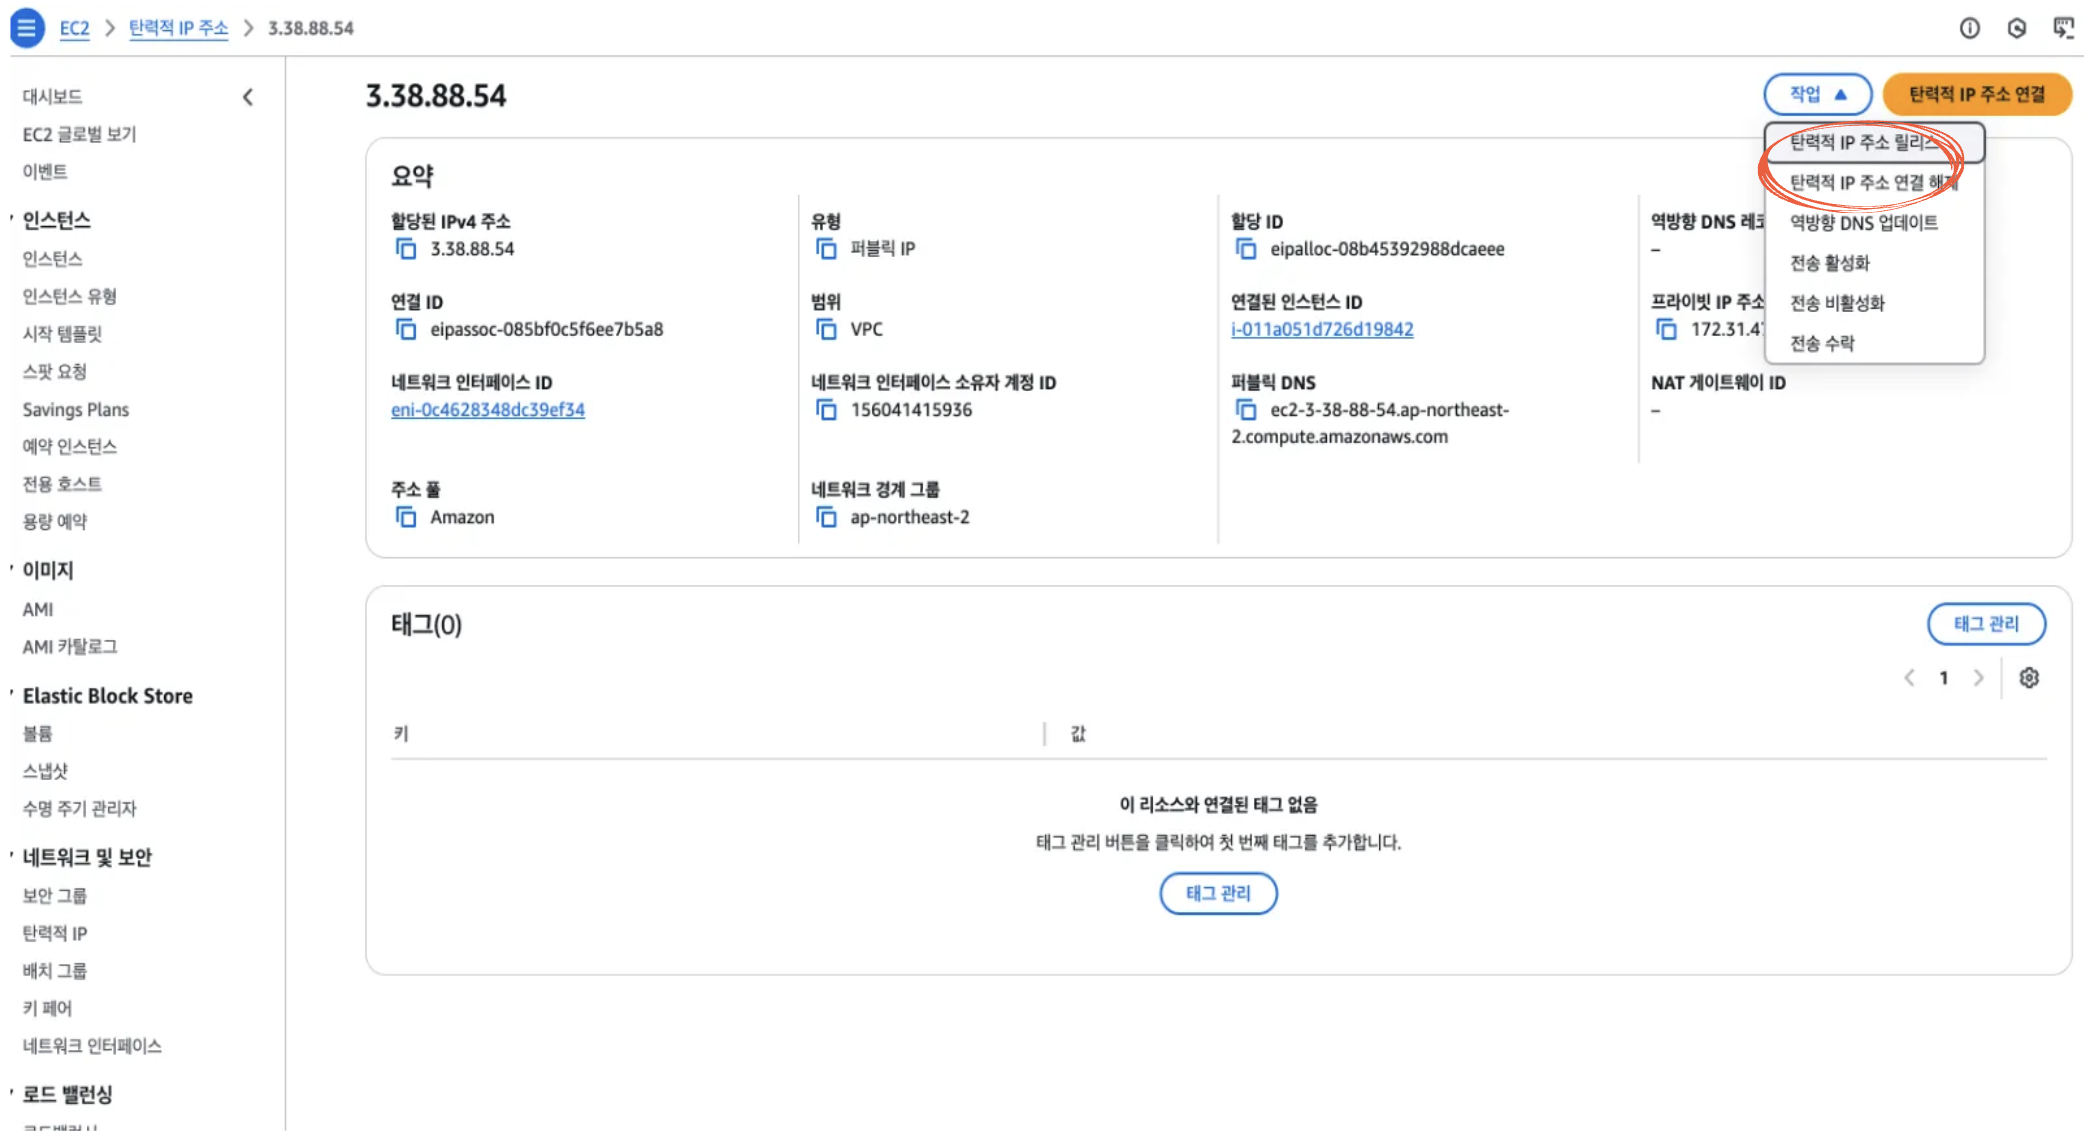Open instance link i-011a051d726d19842
2084x1134 pixels.
1321,329
